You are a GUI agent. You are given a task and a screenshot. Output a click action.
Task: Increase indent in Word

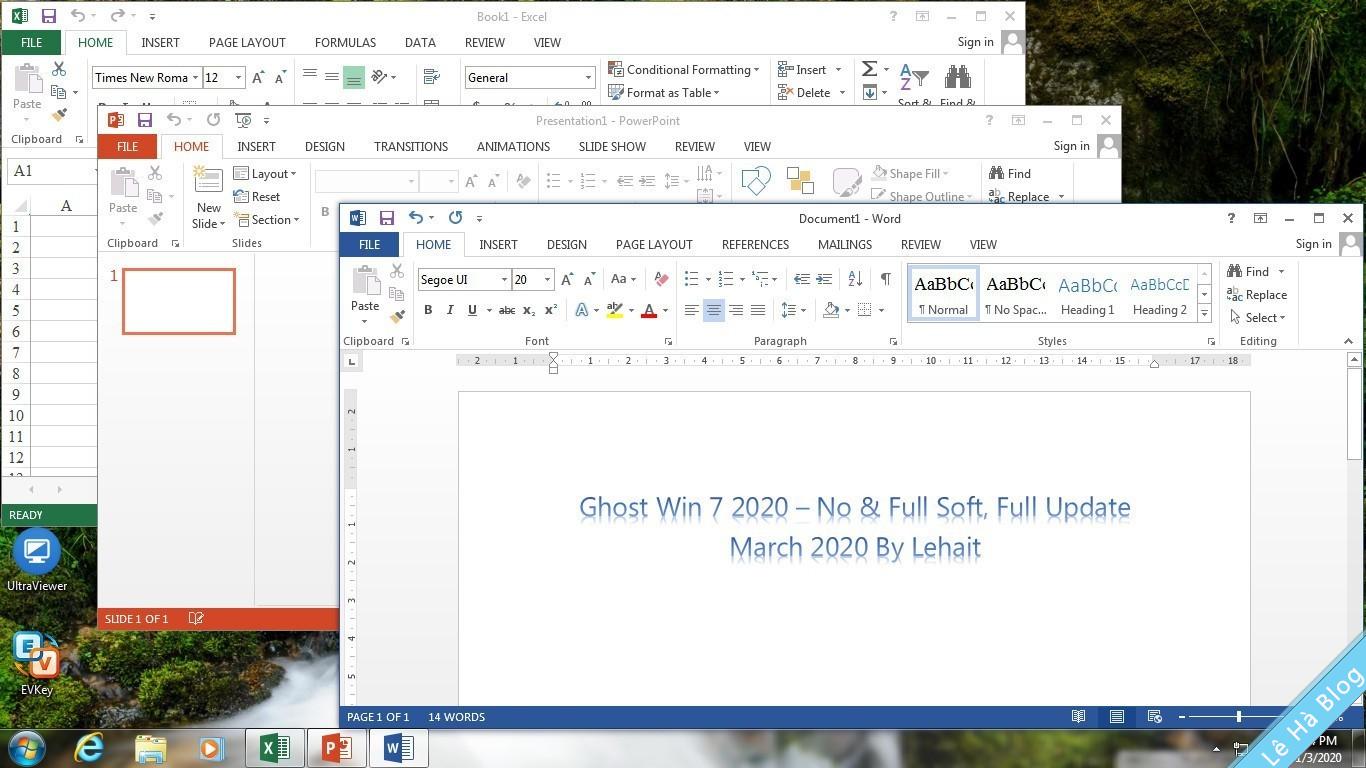point(823,279)
